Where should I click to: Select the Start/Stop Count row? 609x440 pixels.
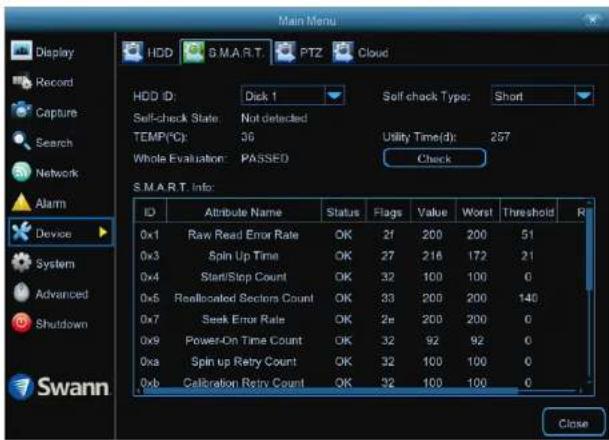360,277
